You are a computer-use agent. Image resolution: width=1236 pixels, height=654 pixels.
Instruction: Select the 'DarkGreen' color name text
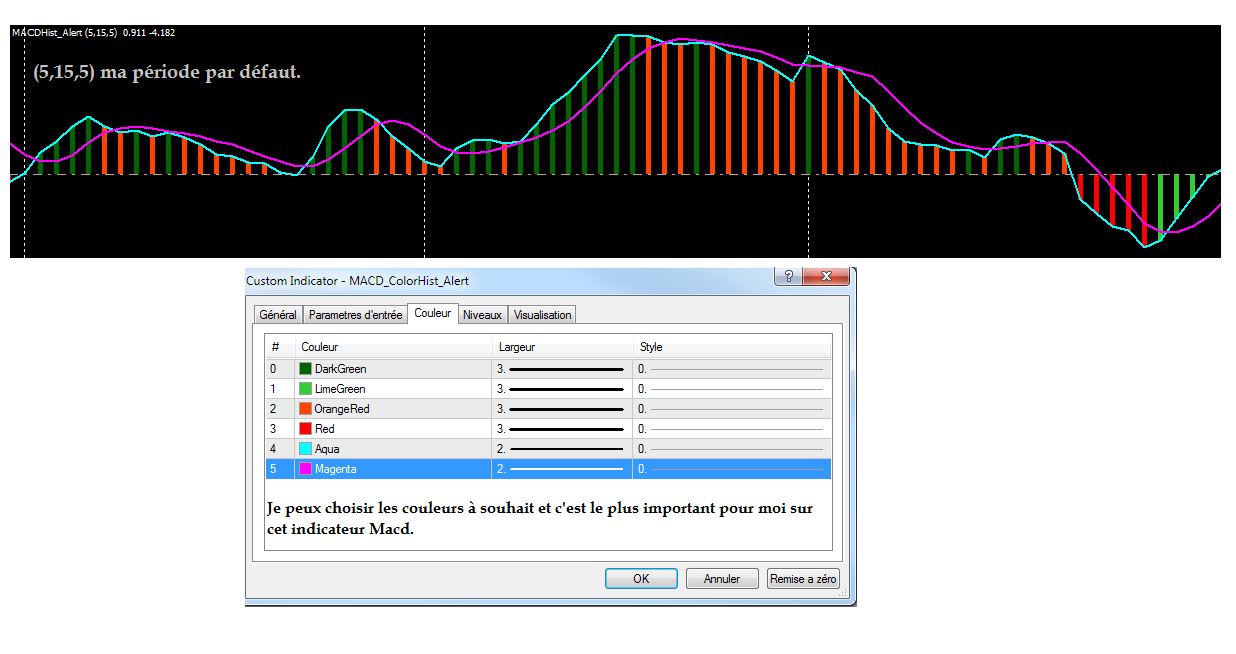[341, 369]
